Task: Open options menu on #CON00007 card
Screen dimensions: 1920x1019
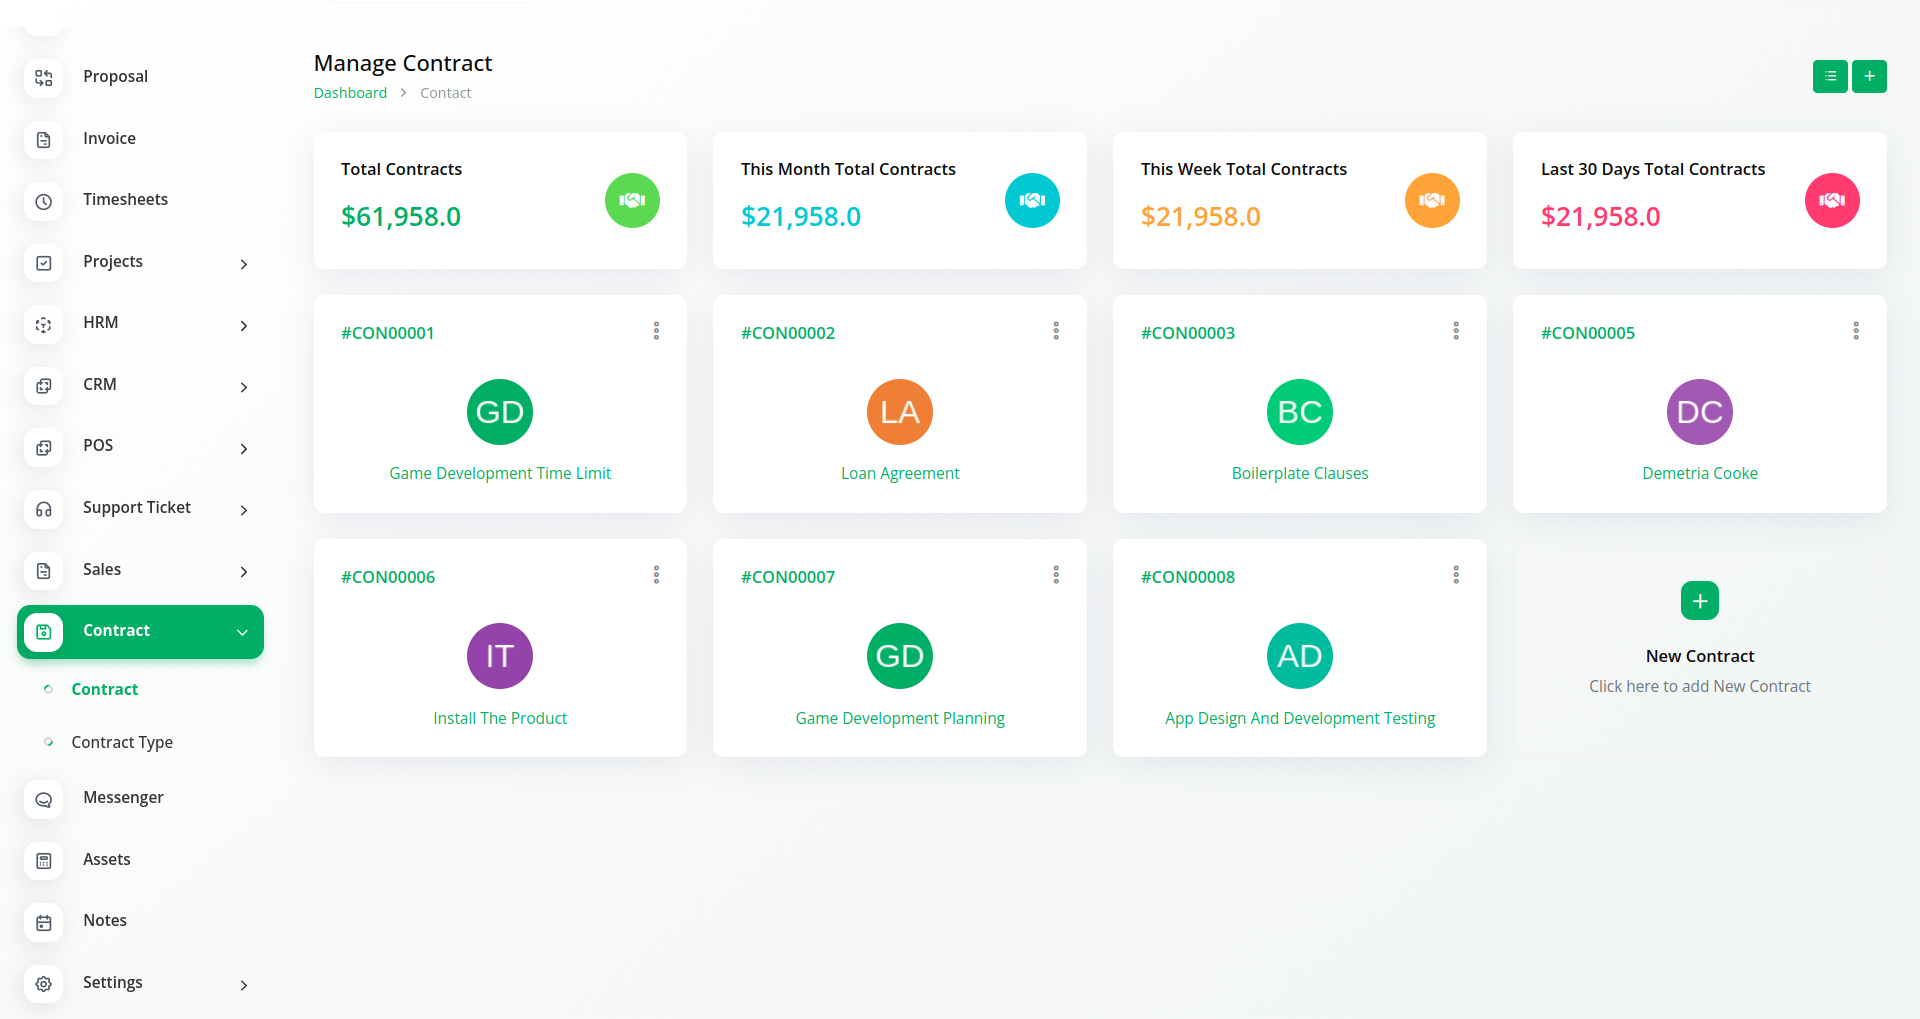Action: 1055,575
